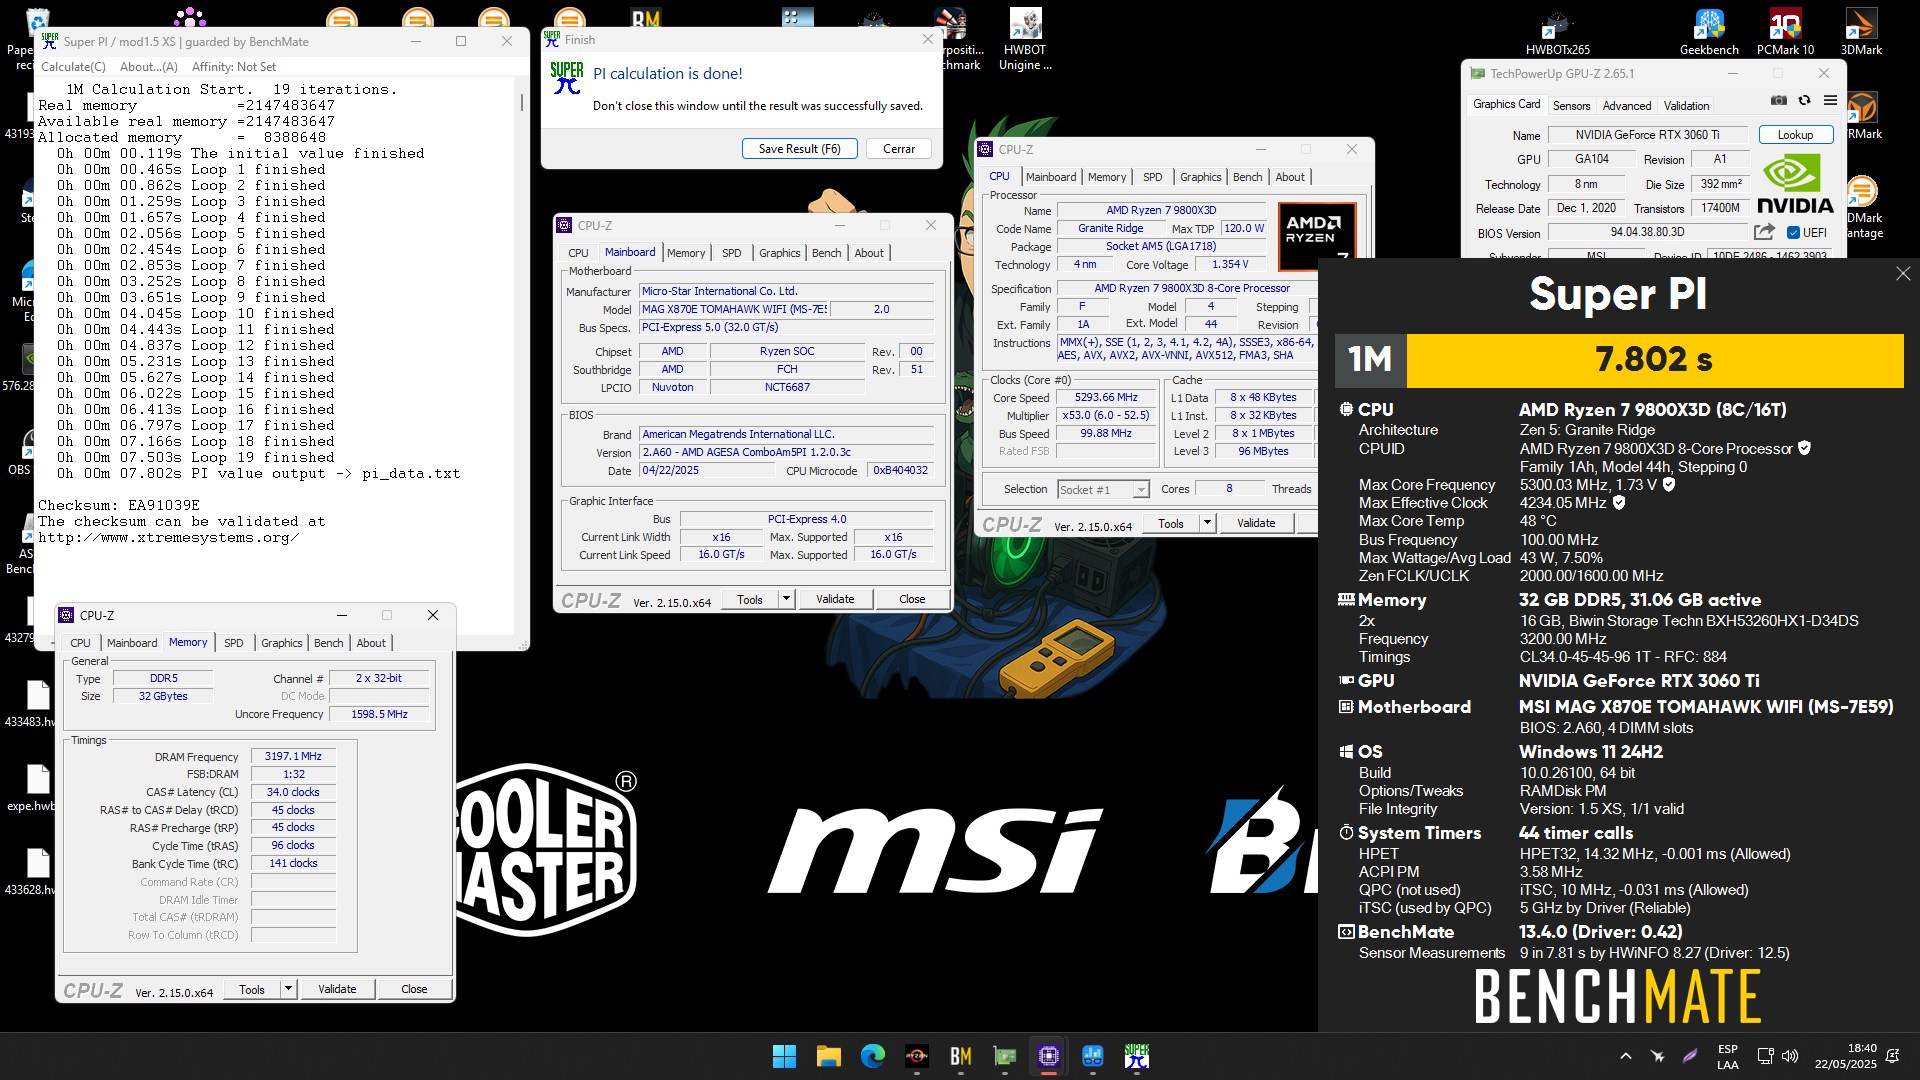Image resolution: width=1920 pixels, height=1080 pixels.
Task: Switch to GPU-Z via taskbar icon
Action: [x=1004, y=1056]
